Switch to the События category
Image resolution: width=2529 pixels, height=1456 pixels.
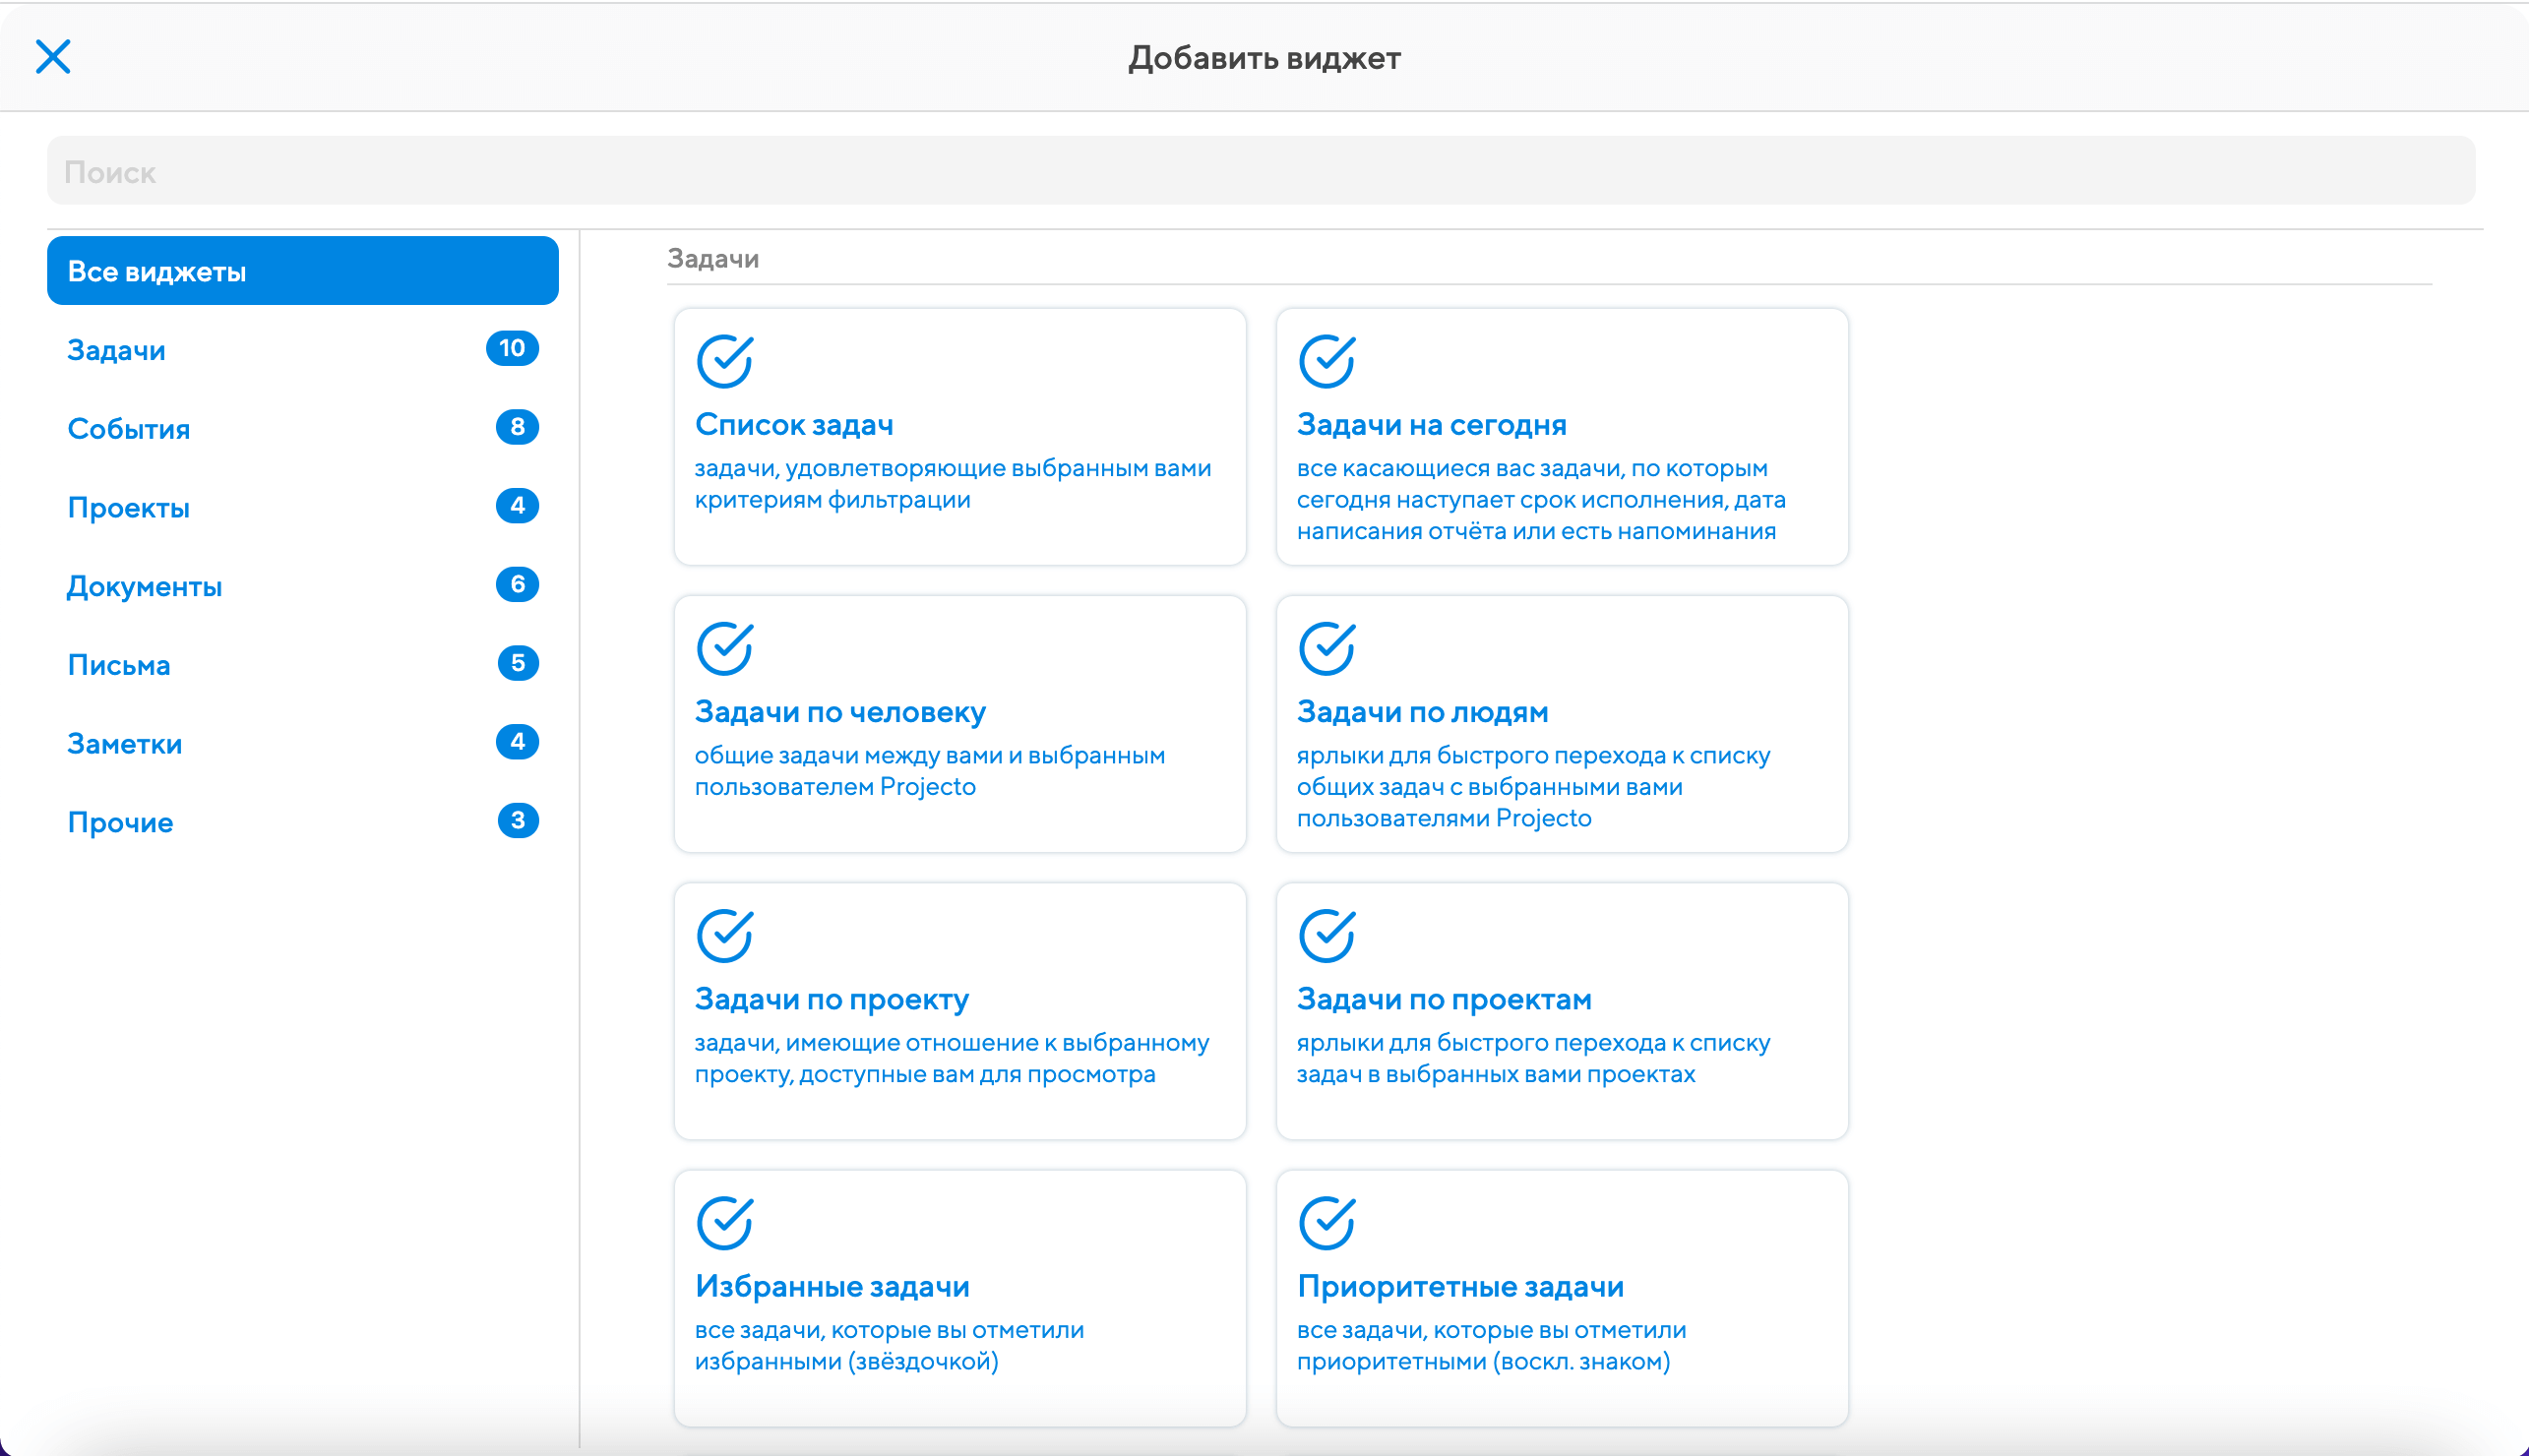[128, 429]
